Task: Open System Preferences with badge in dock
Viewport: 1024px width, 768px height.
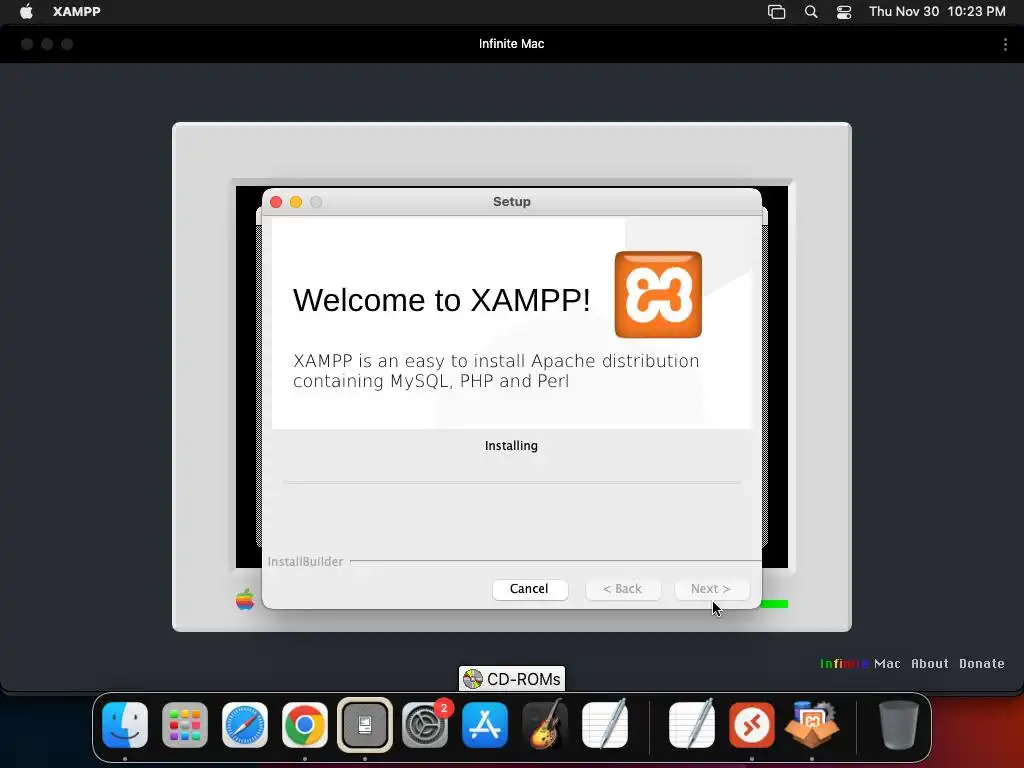Action: [424, 725]
